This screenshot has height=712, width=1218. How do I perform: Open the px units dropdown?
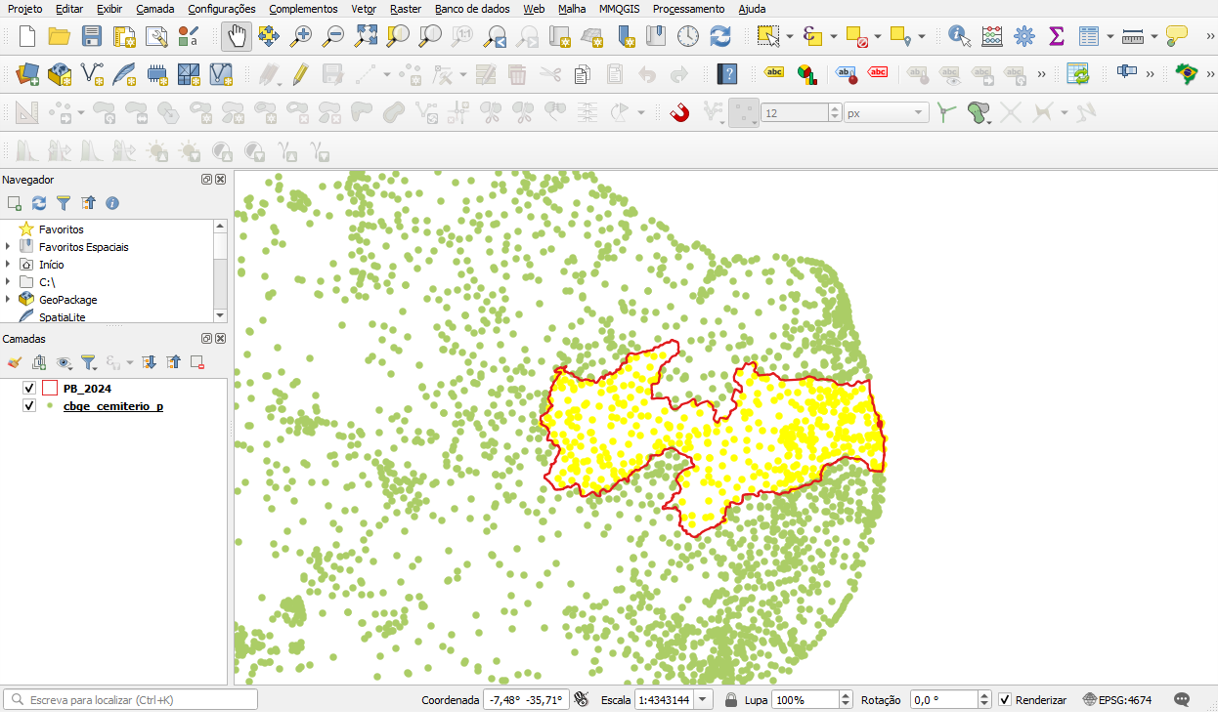click(886, 113)
